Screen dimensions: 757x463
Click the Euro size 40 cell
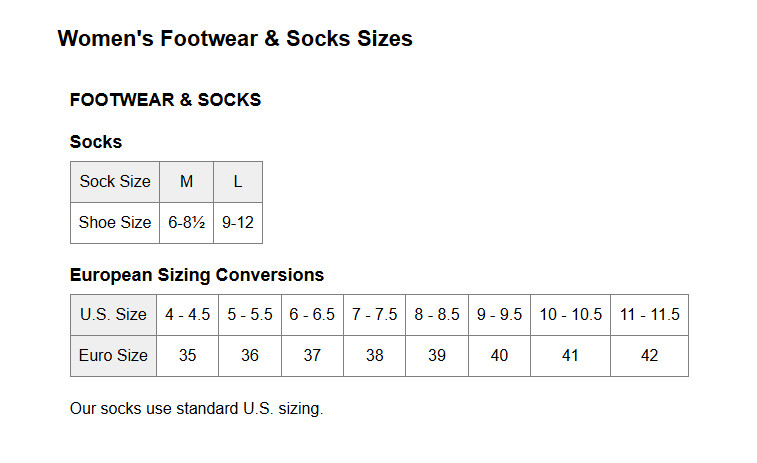[x=499, y=356]
